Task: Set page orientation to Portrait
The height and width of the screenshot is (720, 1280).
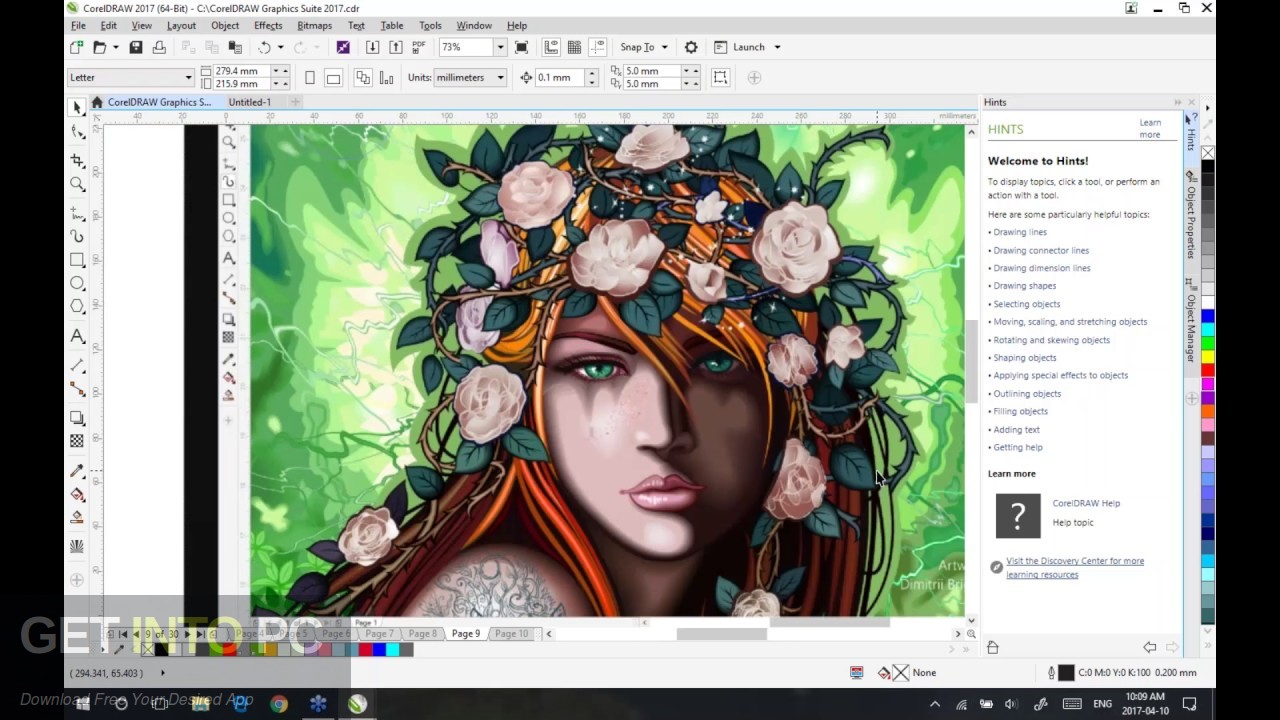Action: (x=310, y=78)
